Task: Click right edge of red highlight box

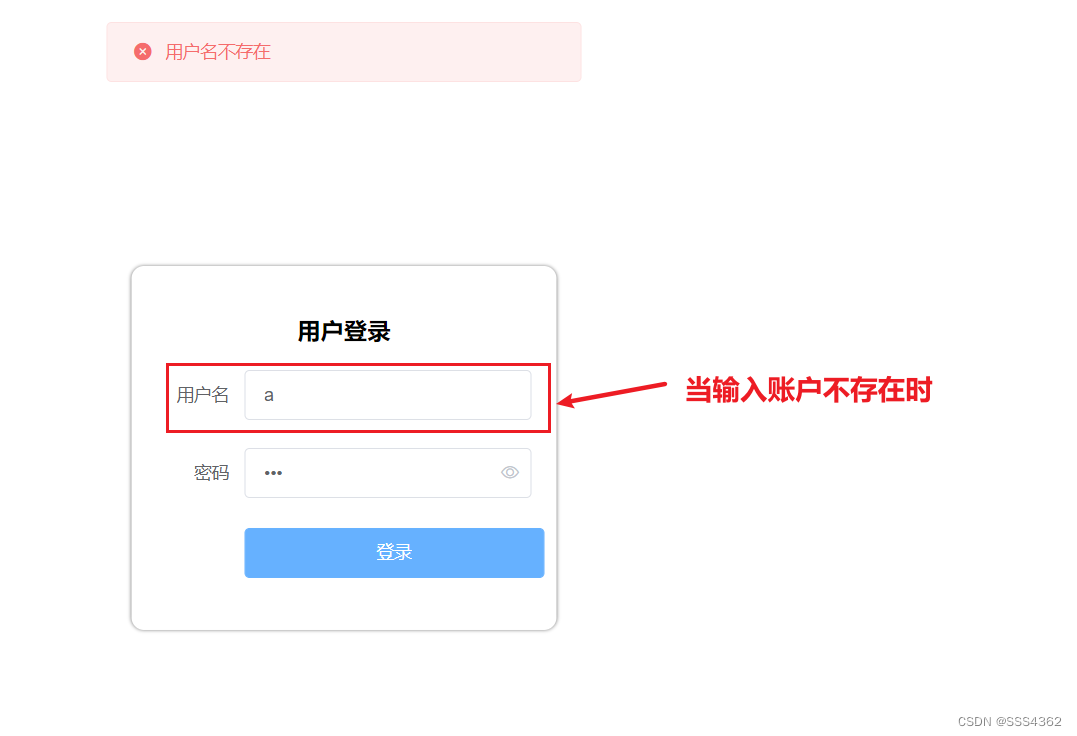Action: click(x=549, y=398)
